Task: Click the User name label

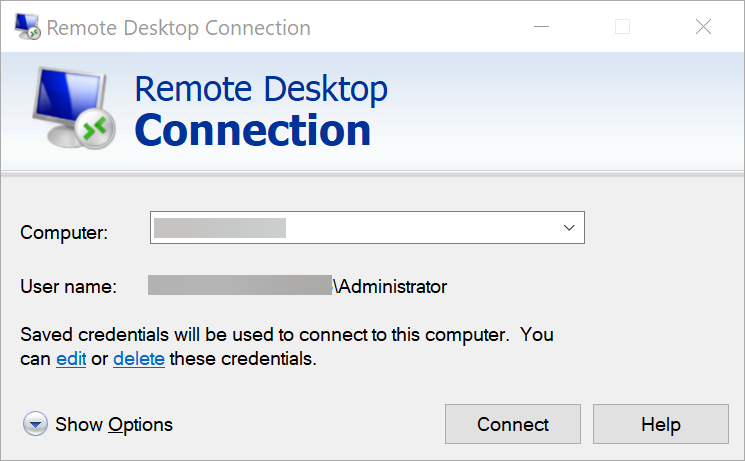Action: 69,287
